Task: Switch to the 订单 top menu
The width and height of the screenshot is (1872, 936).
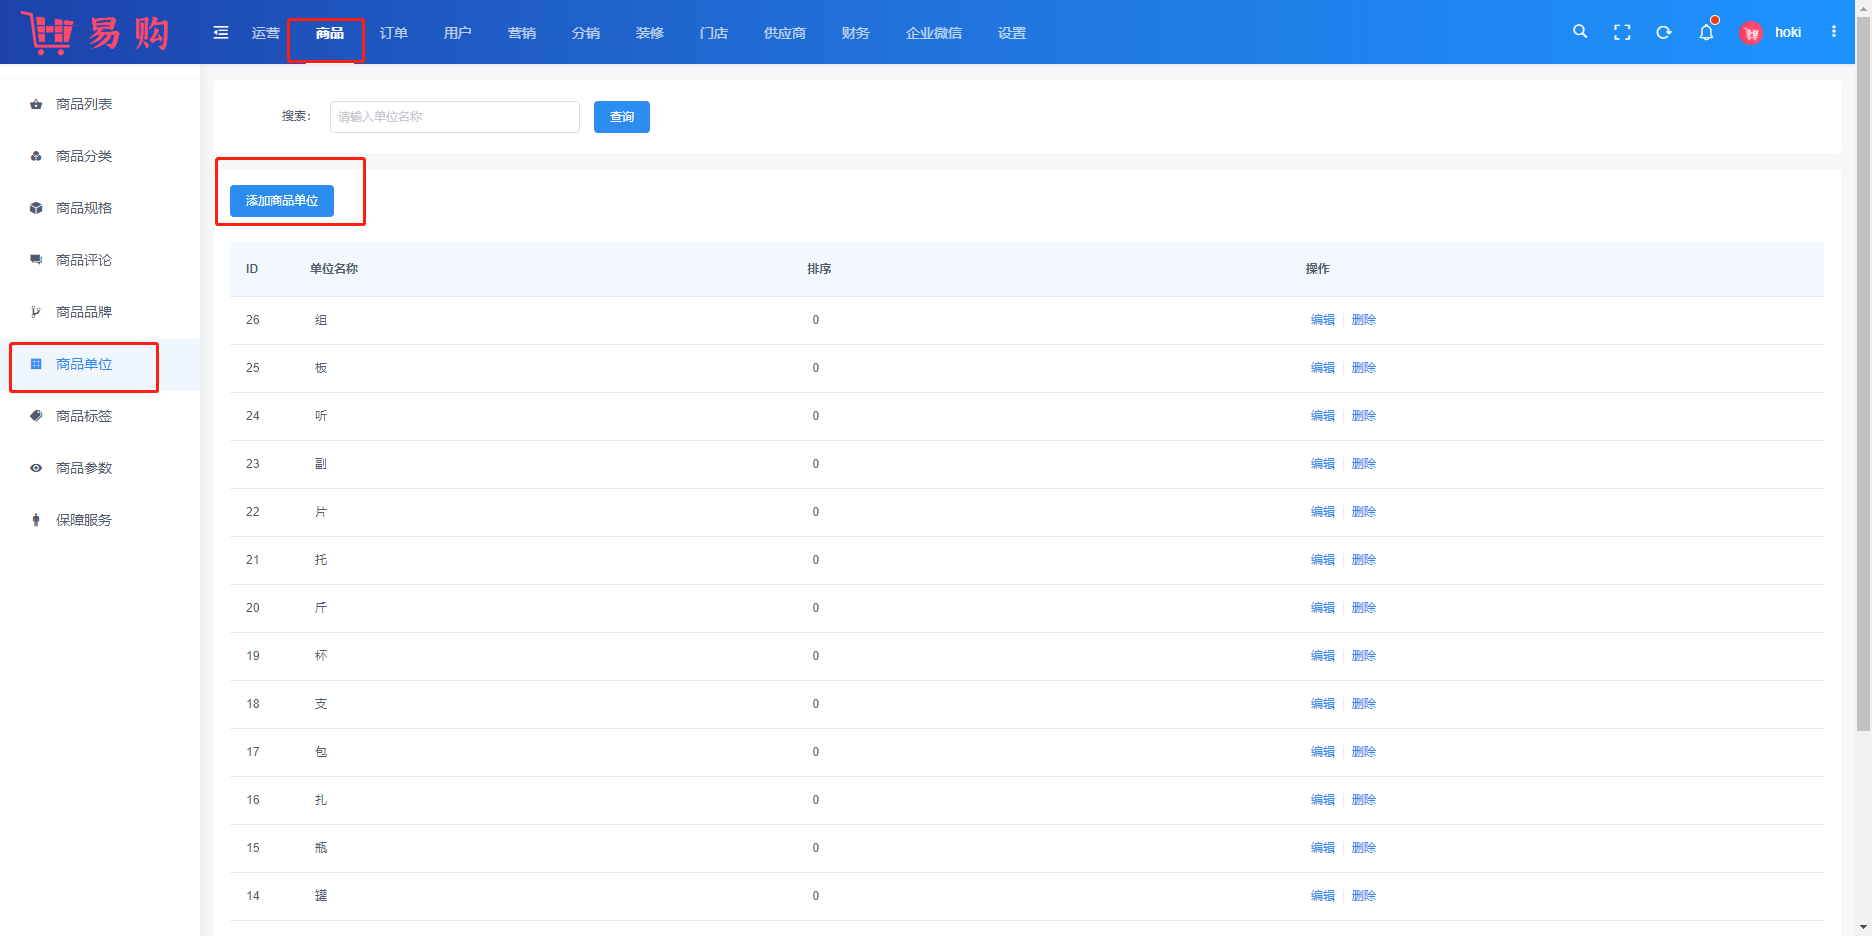Action: point(394,33)
